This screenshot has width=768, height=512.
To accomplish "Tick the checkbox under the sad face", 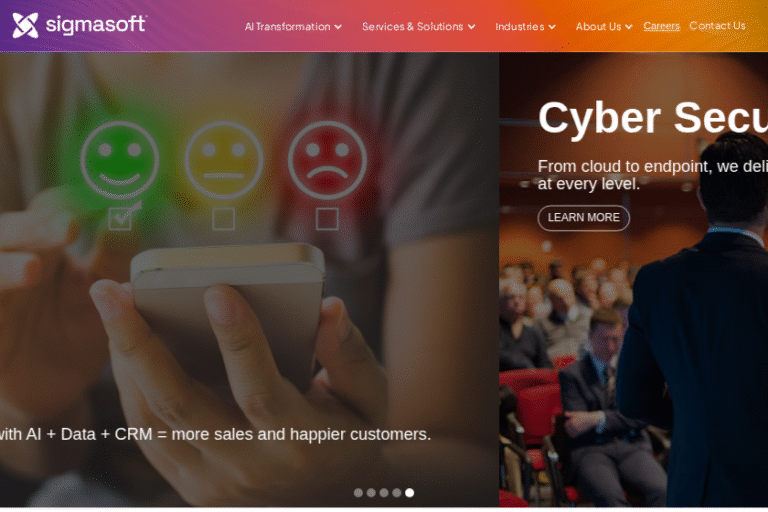I will tap(327, 219).
